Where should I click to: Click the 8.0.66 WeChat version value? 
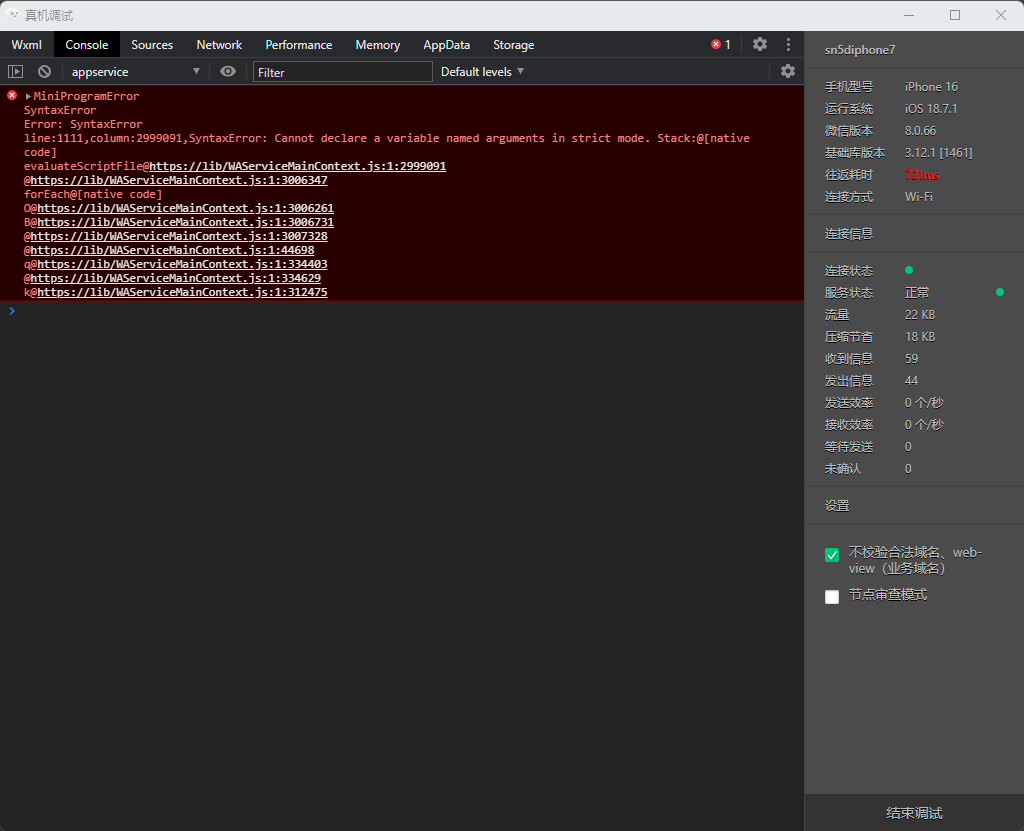pos(920,131)
